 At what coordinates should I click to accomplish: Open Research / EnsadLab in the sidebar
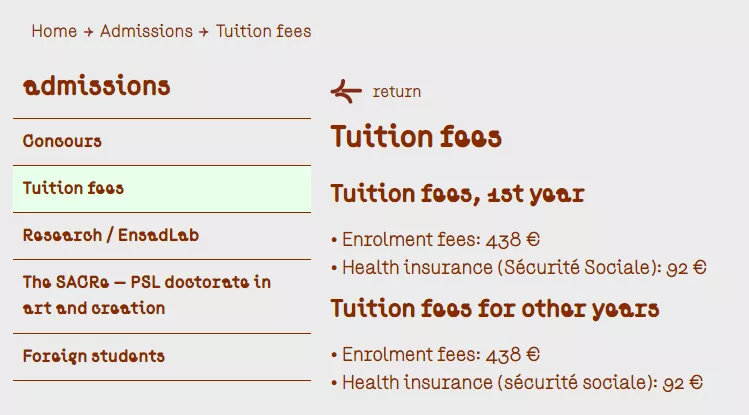tap(110, 235)
